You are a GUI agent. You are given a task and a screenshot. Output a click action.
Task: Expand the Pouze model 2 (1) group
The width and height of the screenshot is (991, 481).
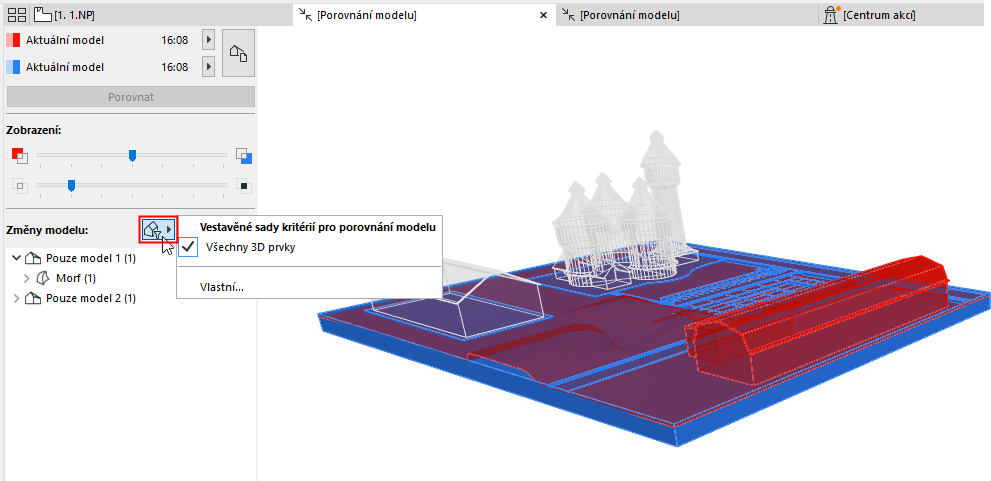click(16, 298)
